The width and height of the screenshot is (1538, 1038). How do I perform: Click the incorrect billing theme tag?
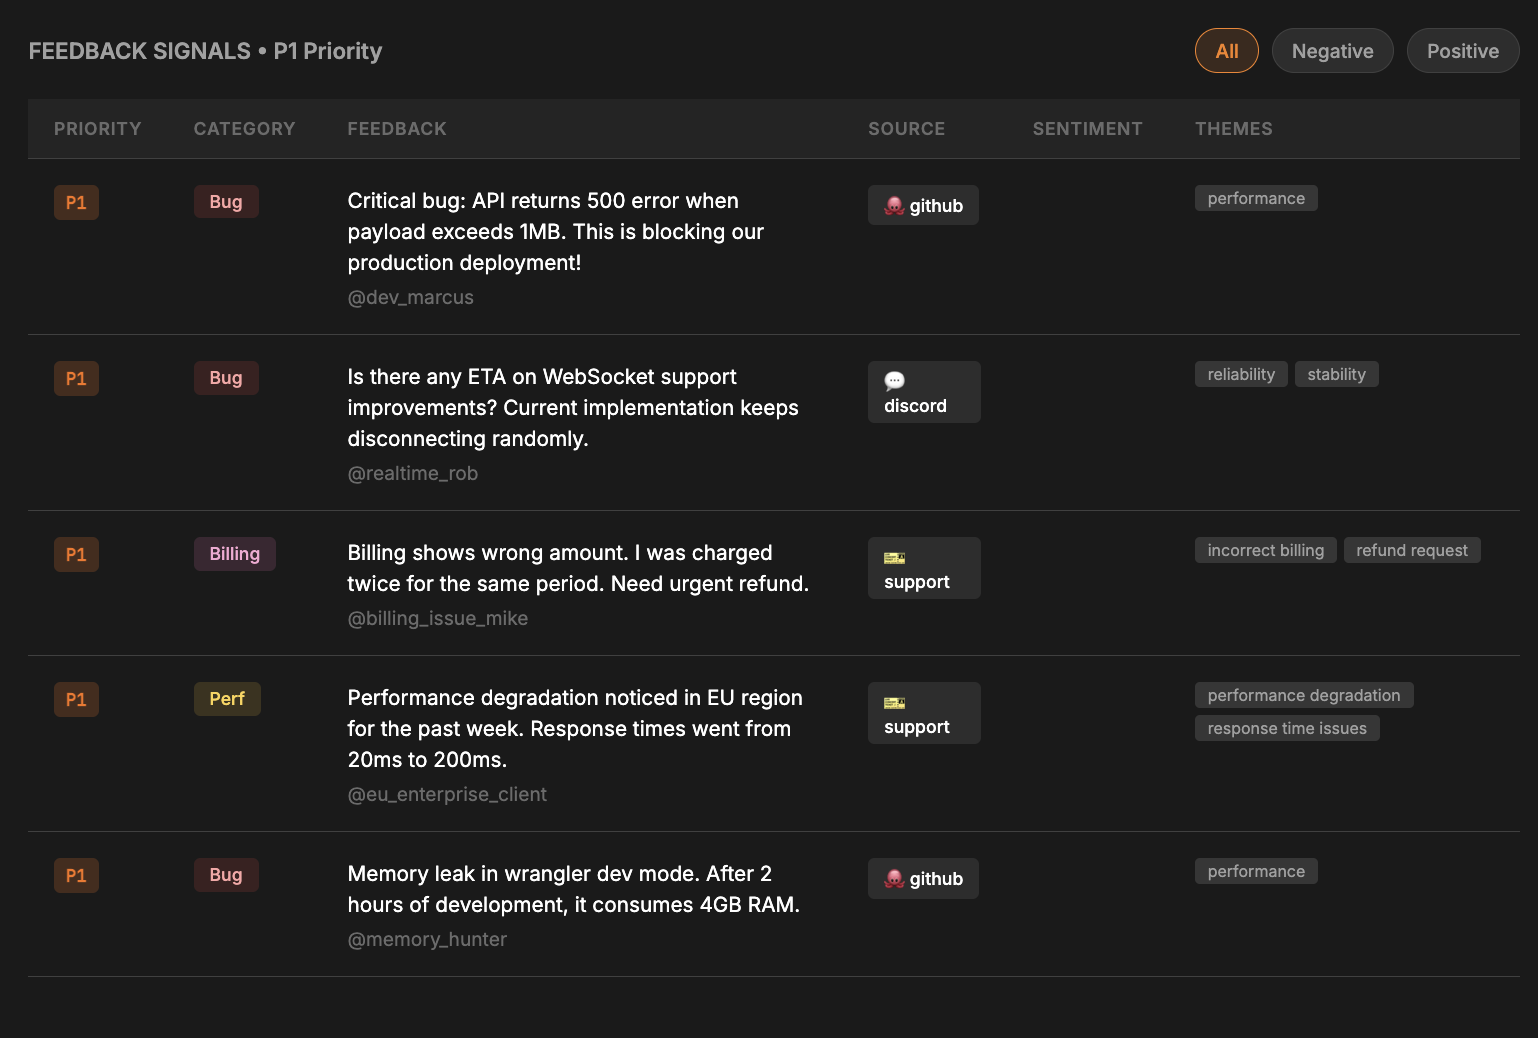click(1265, 550)
